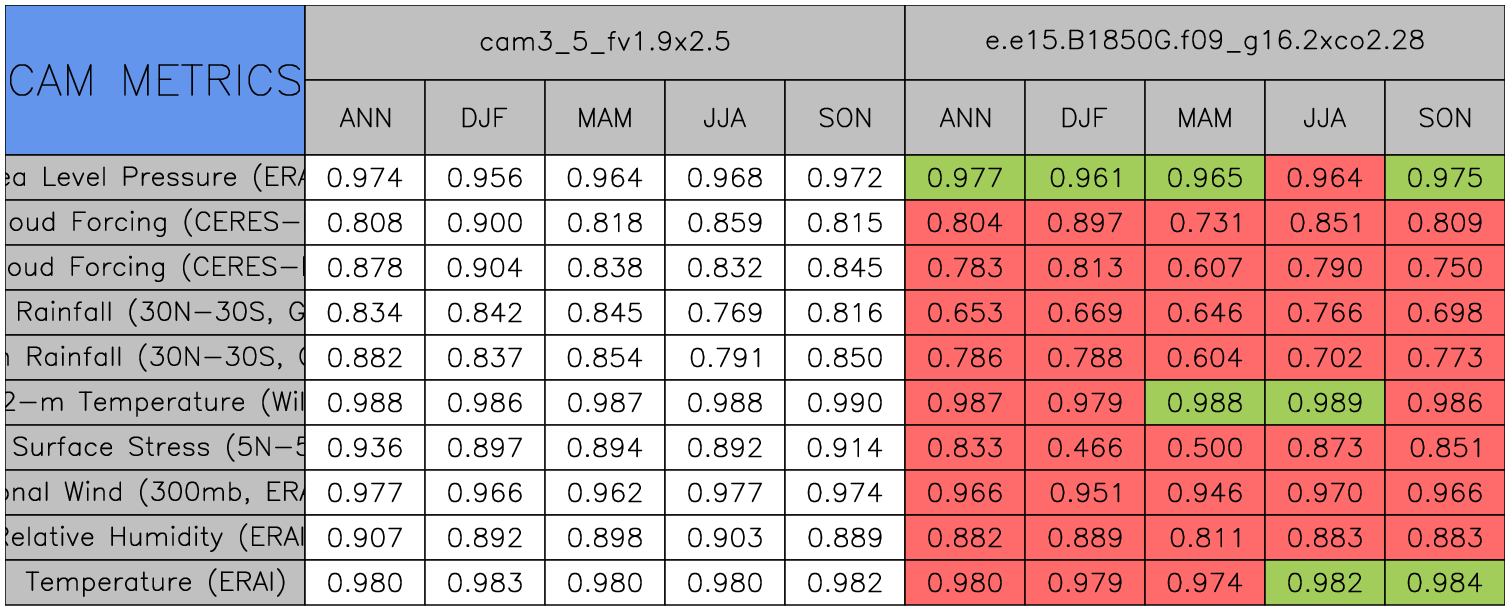1510x611 pixels.
Task: Click the Sea Level Pressure row label
Action: (x=154, y=178)
